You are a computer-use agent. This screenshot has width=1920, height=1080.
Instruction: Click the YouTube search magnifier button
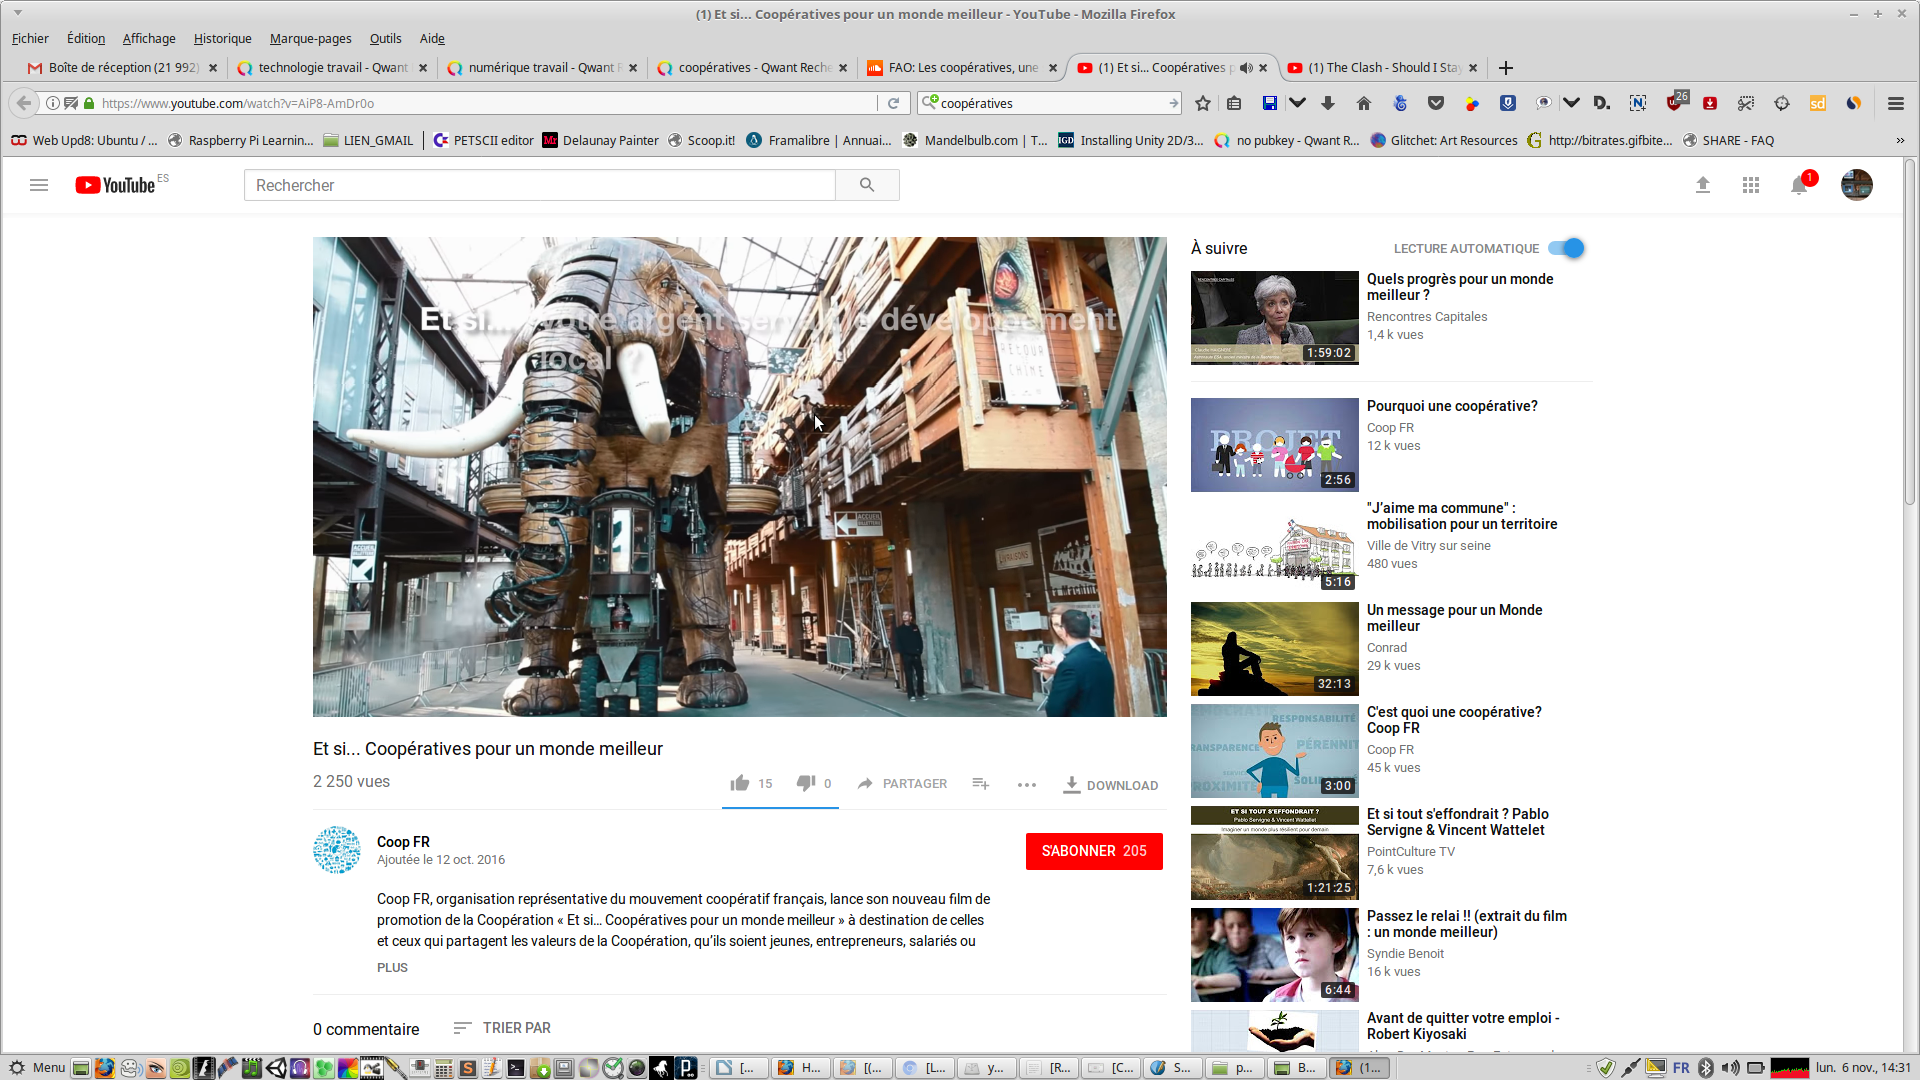867,185
